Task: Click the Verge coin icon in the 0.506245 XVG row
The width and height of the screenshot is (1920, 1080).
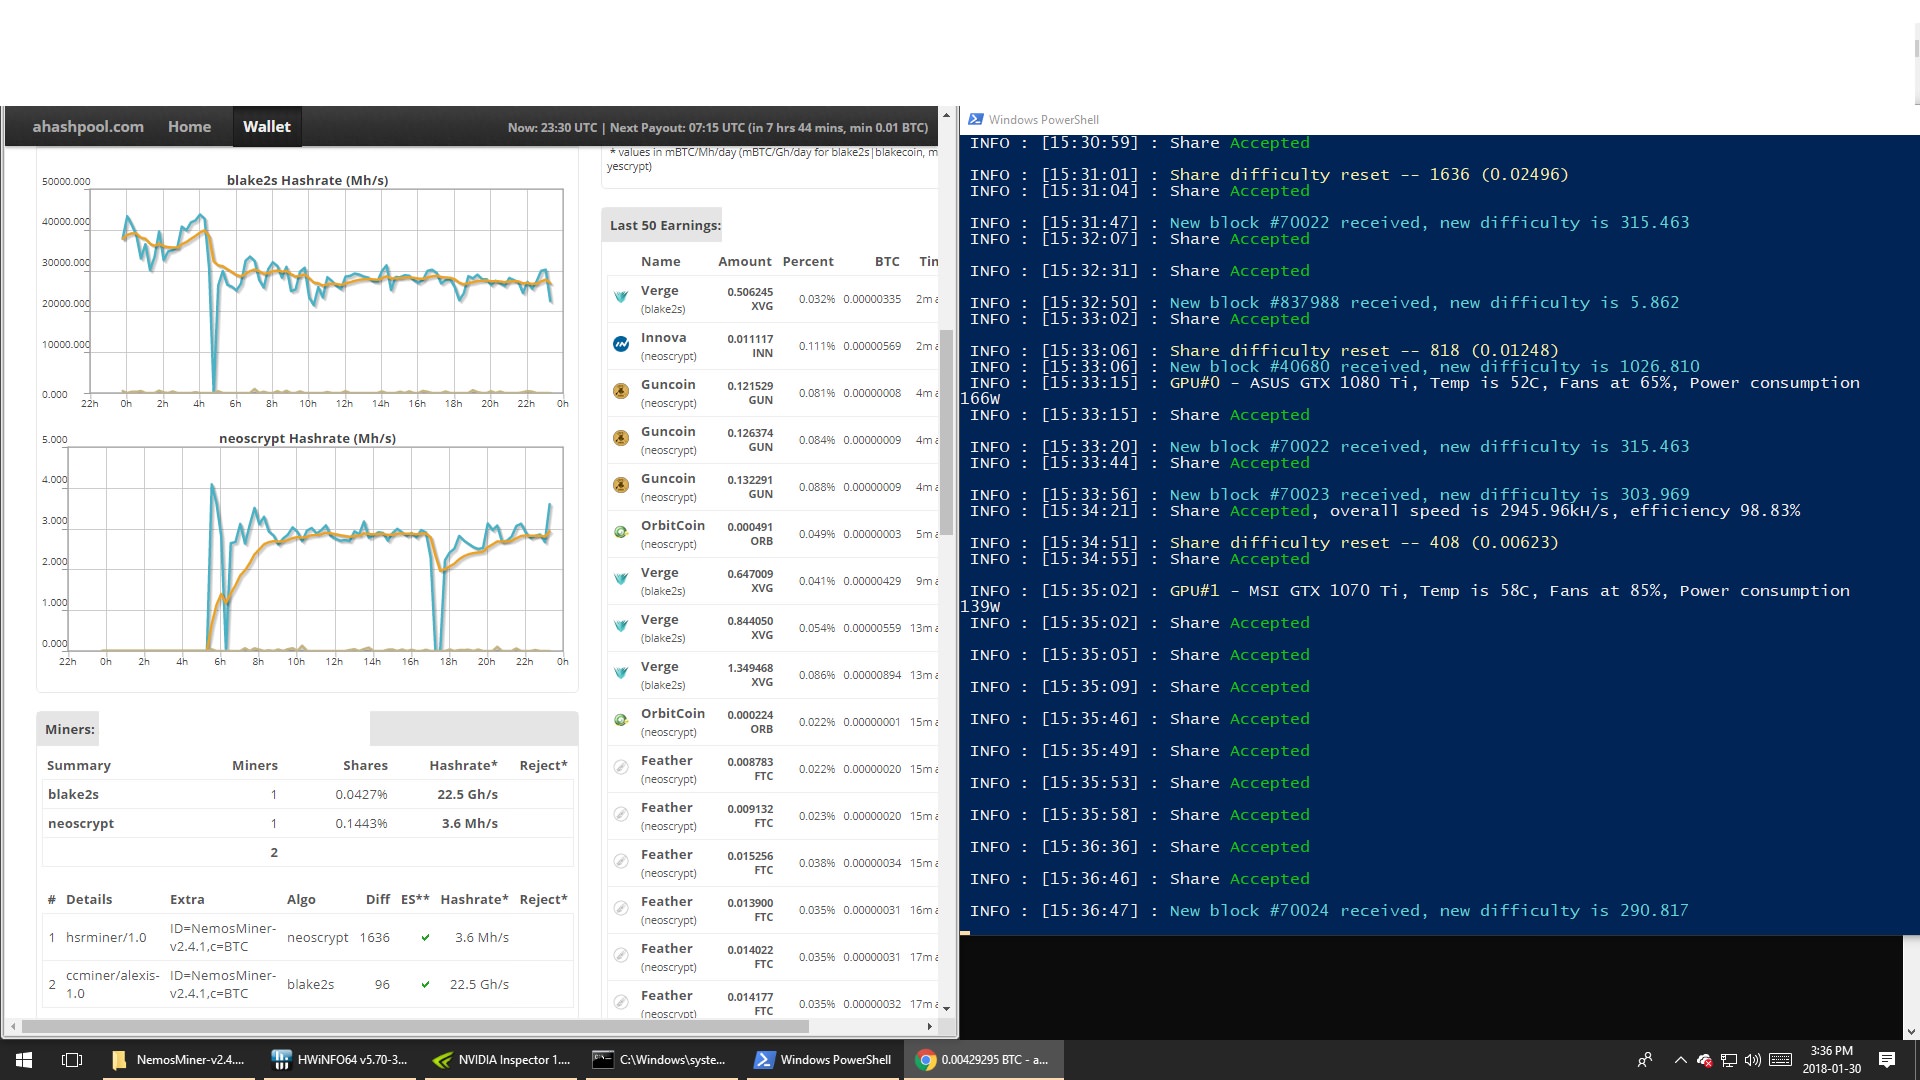Action: [621, 297]
